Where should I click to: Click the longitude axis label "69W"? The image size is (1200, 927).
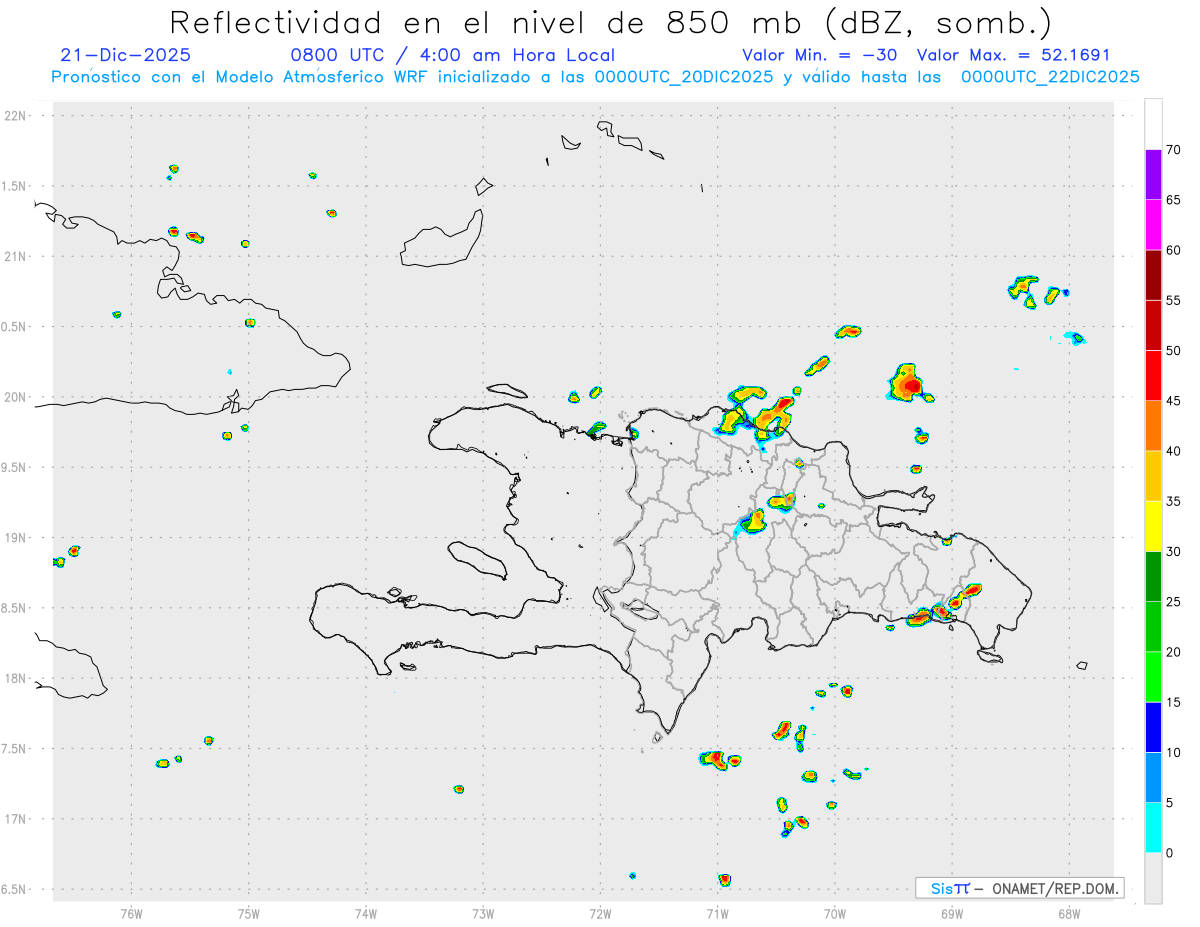coord(952,913)
